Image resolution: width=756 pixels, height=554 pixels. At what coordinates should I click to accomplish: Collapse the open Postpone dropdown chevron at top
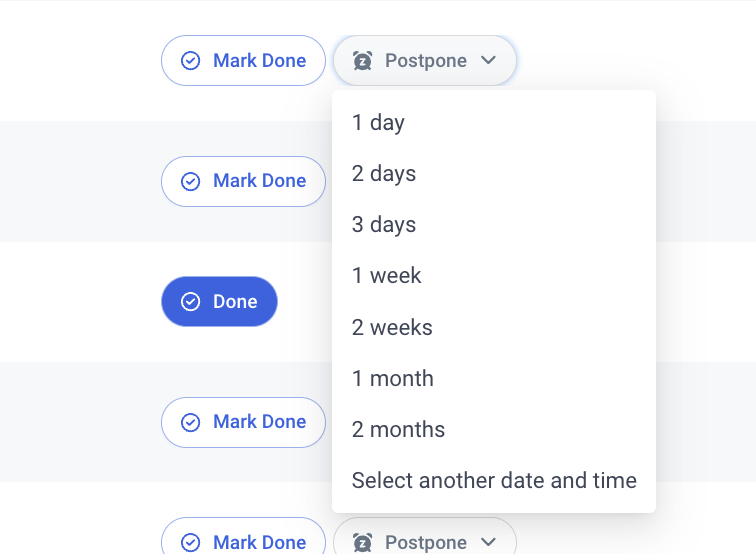click(488, 60)
